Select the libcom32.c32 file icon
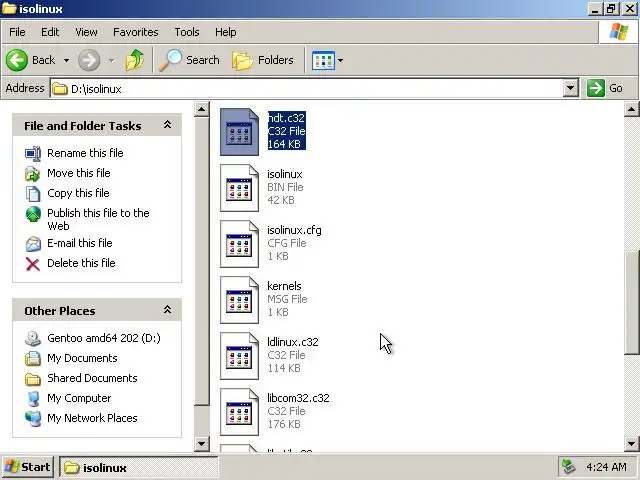This screenshot has height=480, width=640. click(239, 411)
